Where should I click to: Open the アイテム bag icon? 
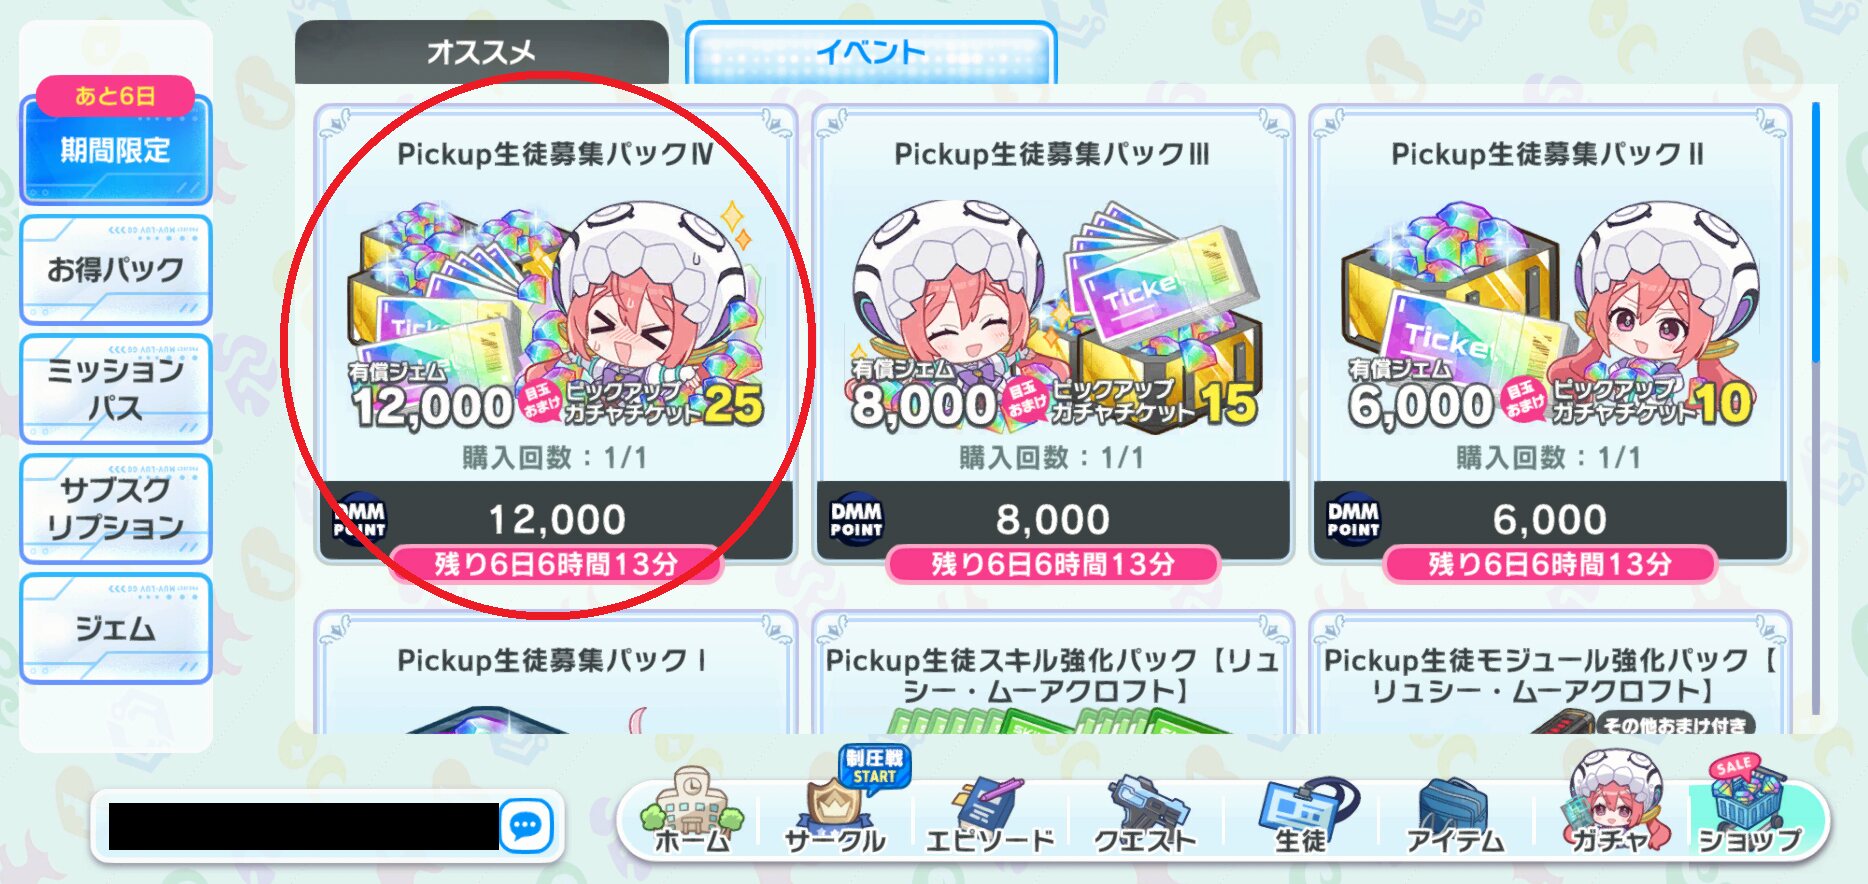coord(1456,812)
